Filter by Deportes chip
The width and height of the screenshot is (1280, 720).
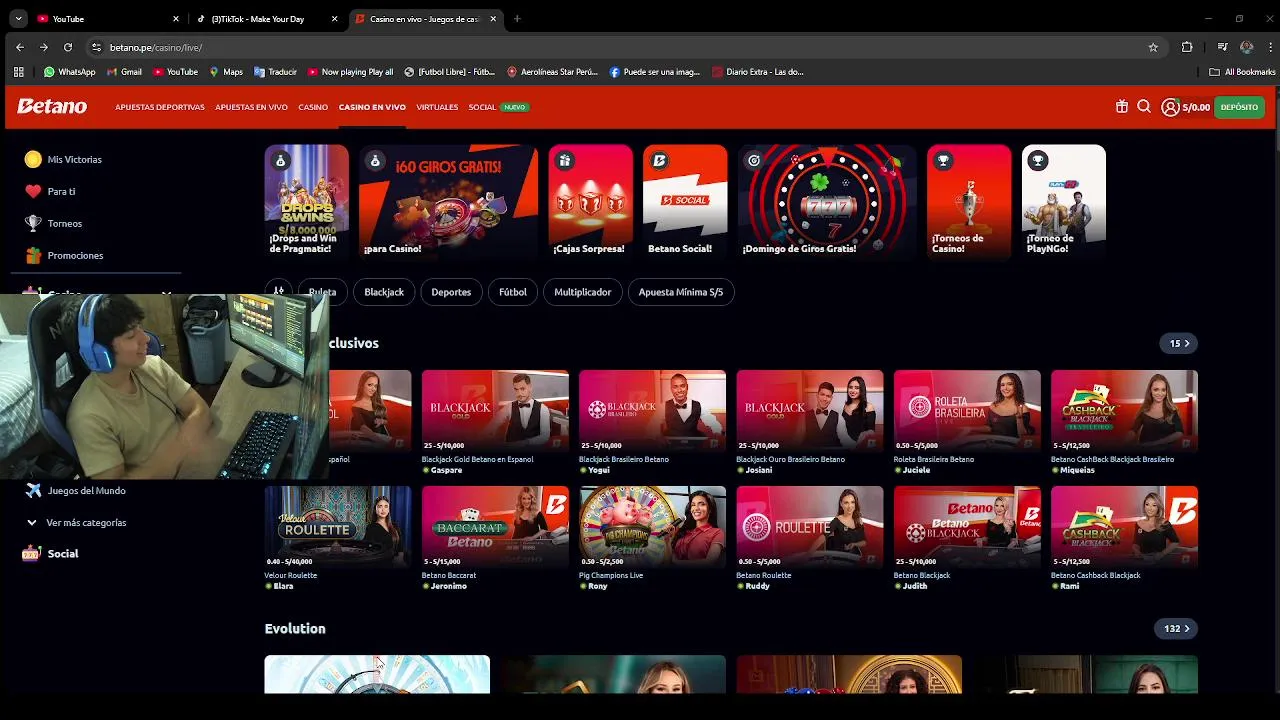[451, 292]
